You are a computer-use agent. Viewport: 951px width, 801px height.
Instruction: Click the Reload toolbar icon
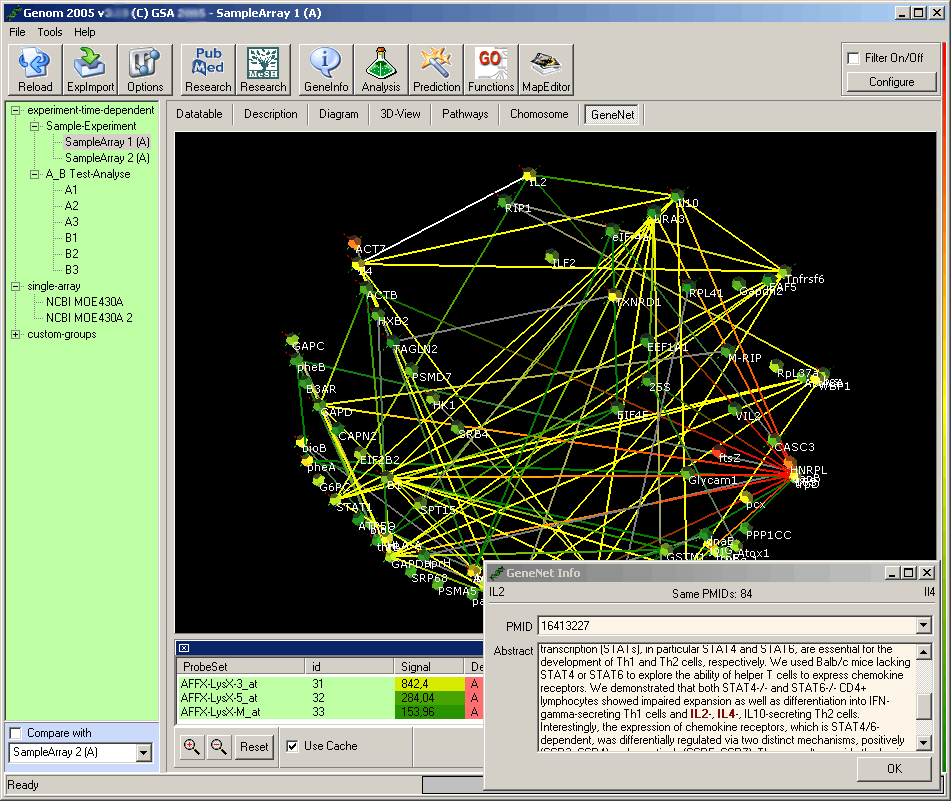coord(35,70)
